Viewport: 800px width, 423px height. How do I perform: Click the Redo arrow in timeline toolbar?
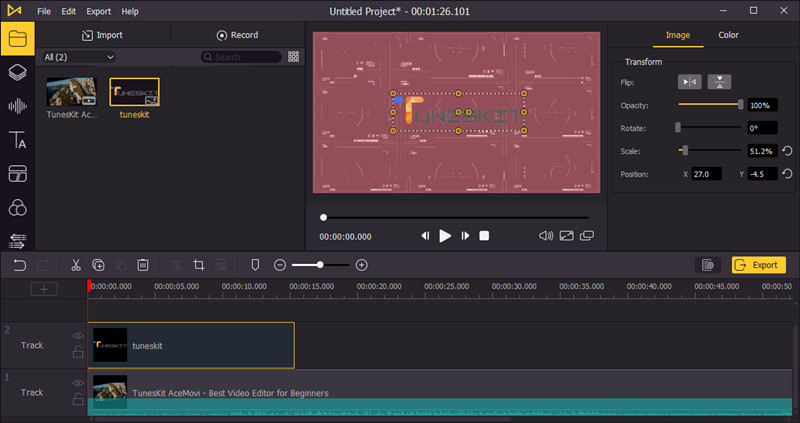tap(43, 265)
